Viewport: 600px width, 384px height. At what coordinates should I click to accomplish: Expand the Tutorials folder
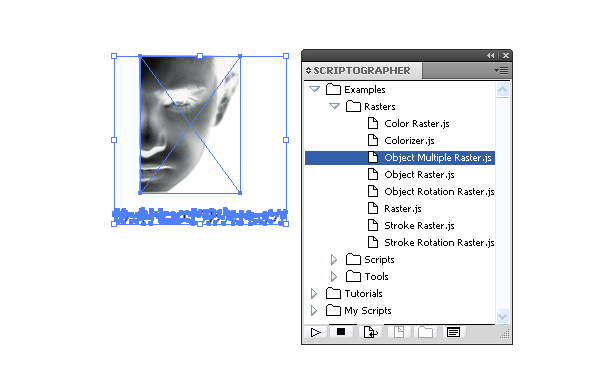(314, 293)
